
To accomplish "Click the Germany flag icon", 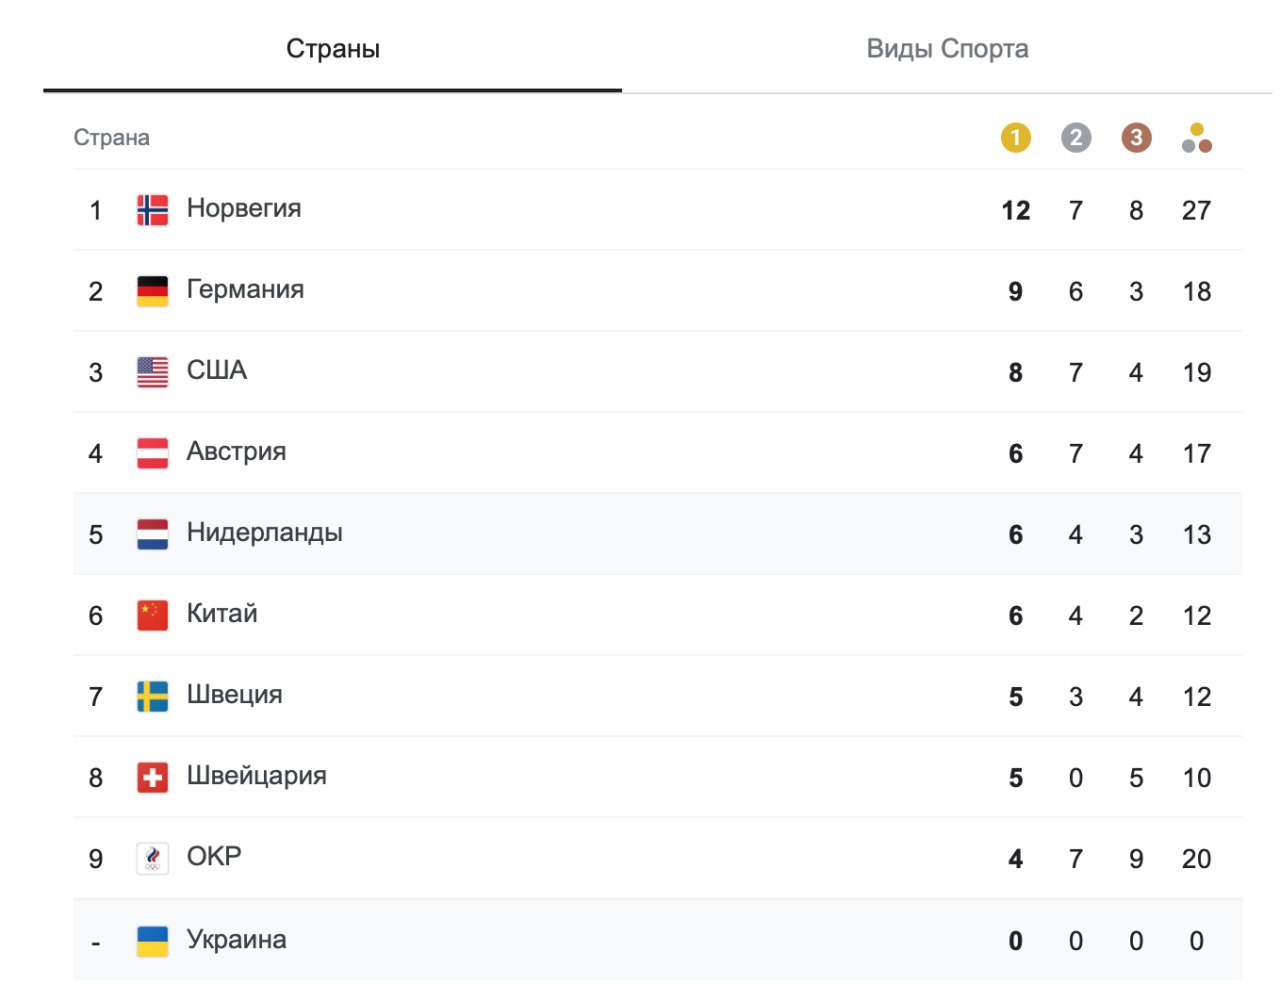I will click(152, 291).
